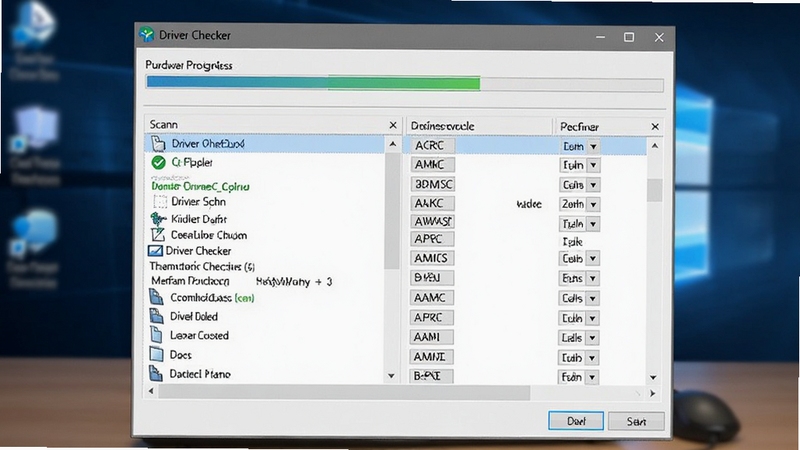Viewport: 800px width, 450px height.
Task: Click the edit icon beside Cesalibe Chuom
Action: 158,235
